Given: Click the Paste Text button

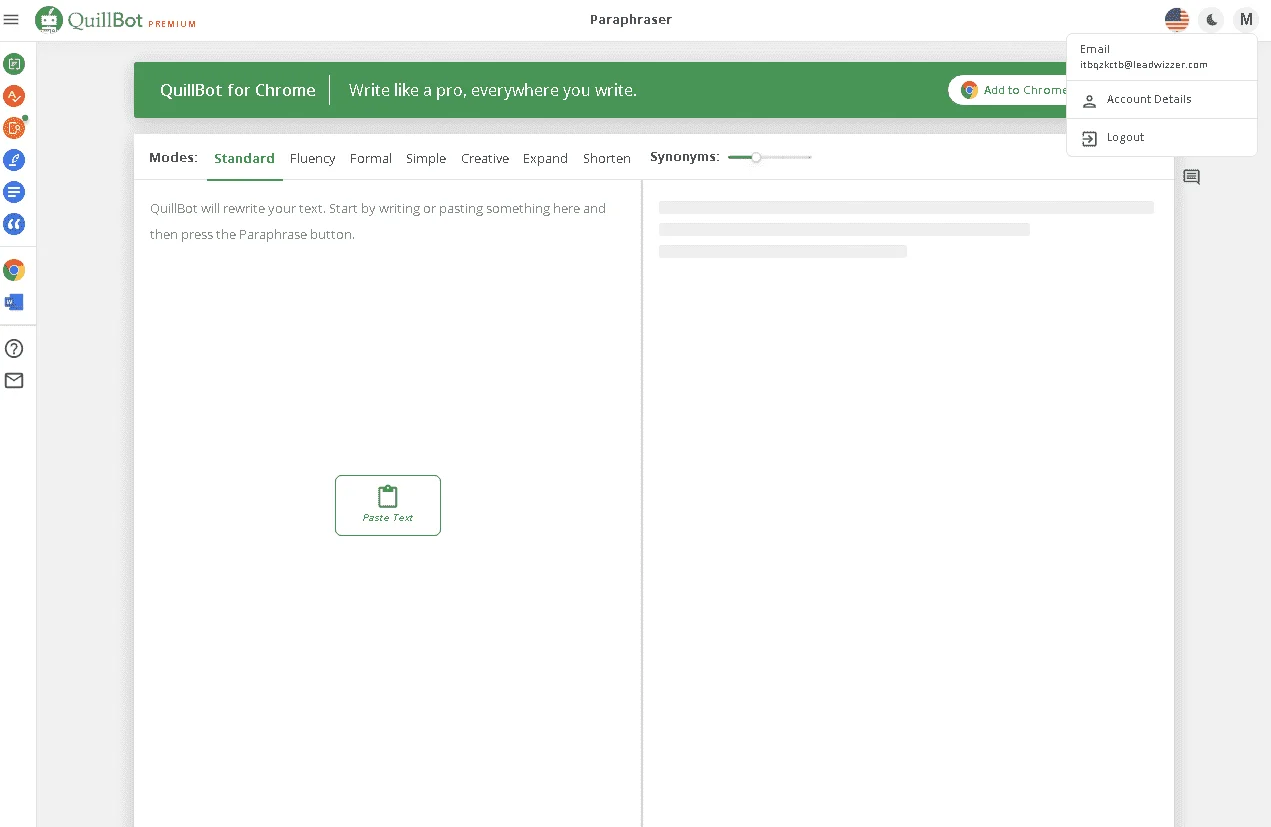Looking at the screenshot, I should tap(388, 505).
